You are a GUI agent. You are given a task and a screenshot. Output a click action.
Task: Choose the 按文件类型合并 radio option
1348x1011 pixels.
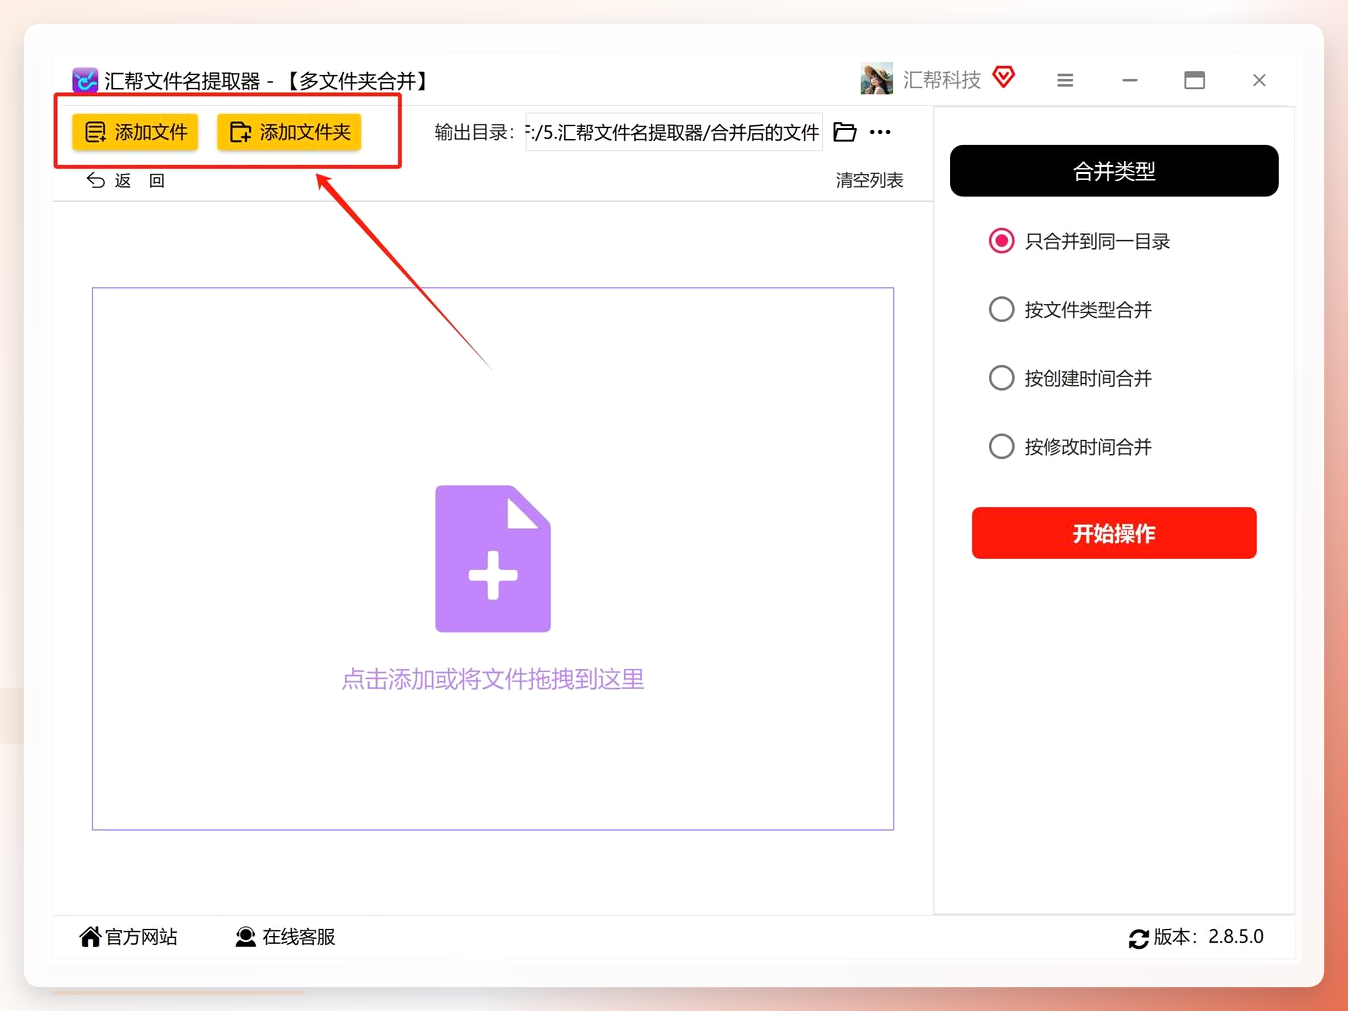[1001, 310]
